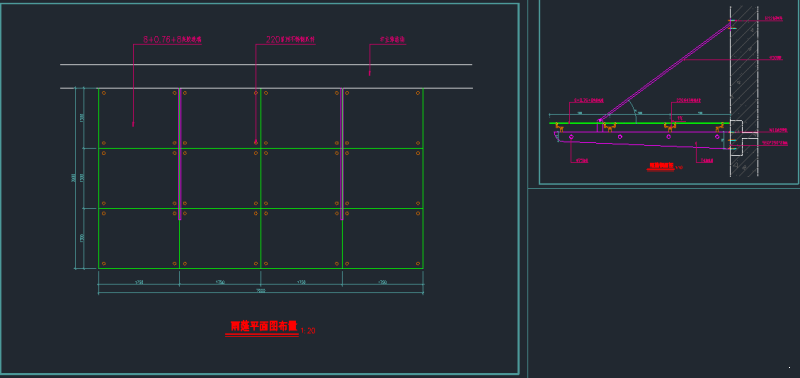
Task: Select the right magenta vertical beam in plan
Action: 342,154
